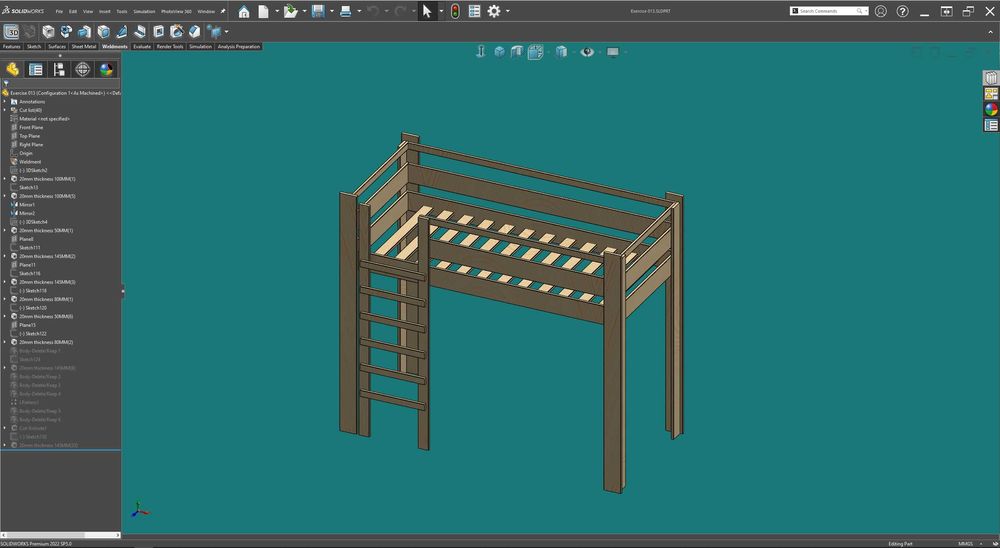Select Mirror1 in the feature tree
The image size is (1000, 548).
[27, 204]
